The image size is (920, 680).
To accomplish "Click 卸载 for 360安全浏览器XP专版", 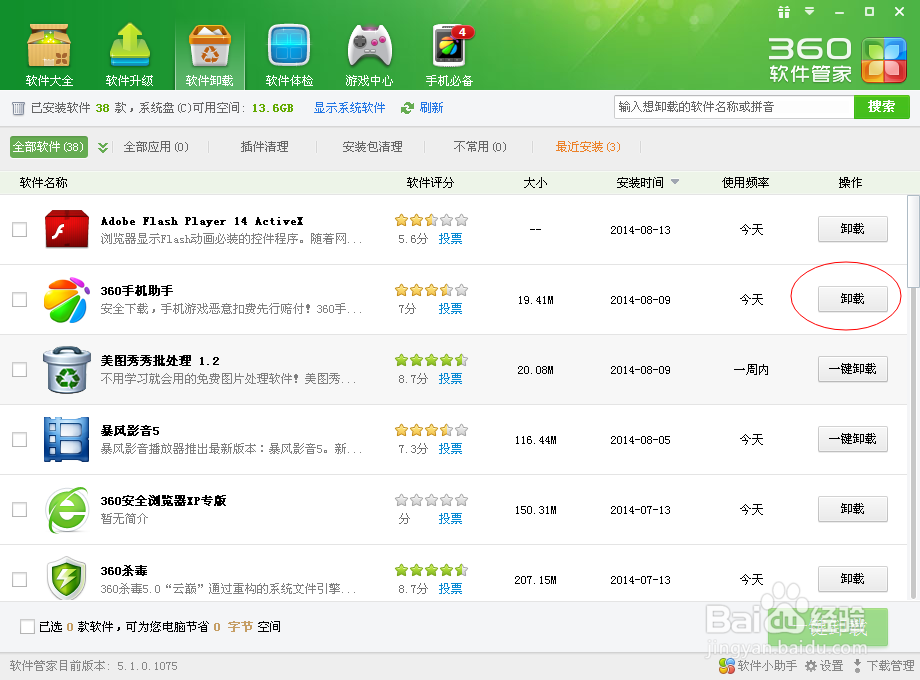I will (x=853, y=509).
